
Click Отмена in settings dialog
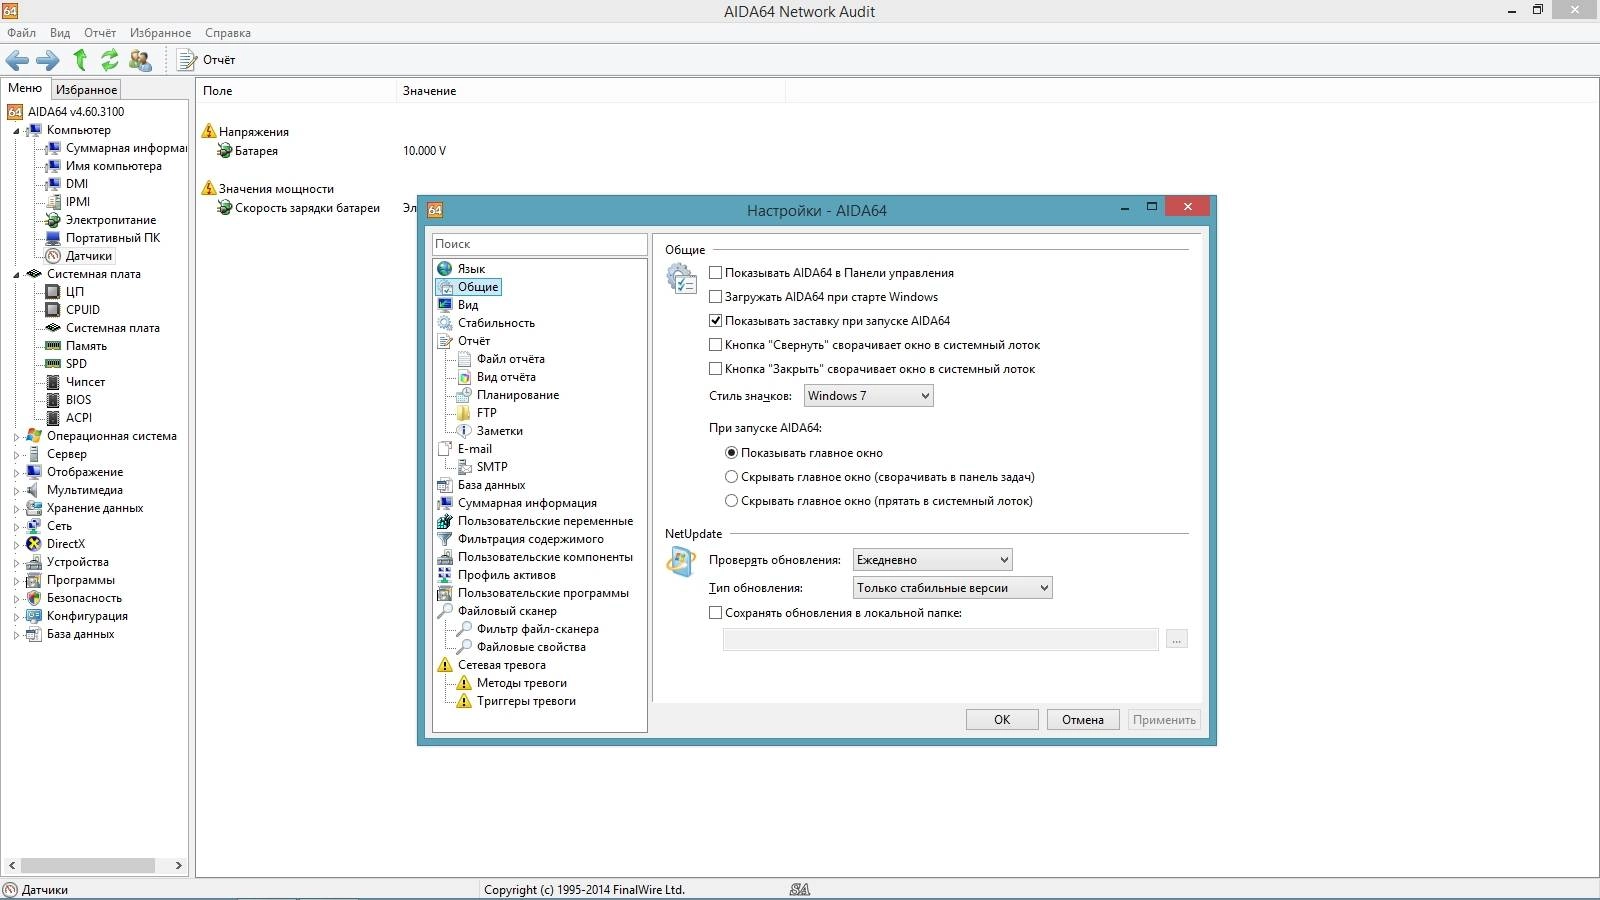point(1083,720)
